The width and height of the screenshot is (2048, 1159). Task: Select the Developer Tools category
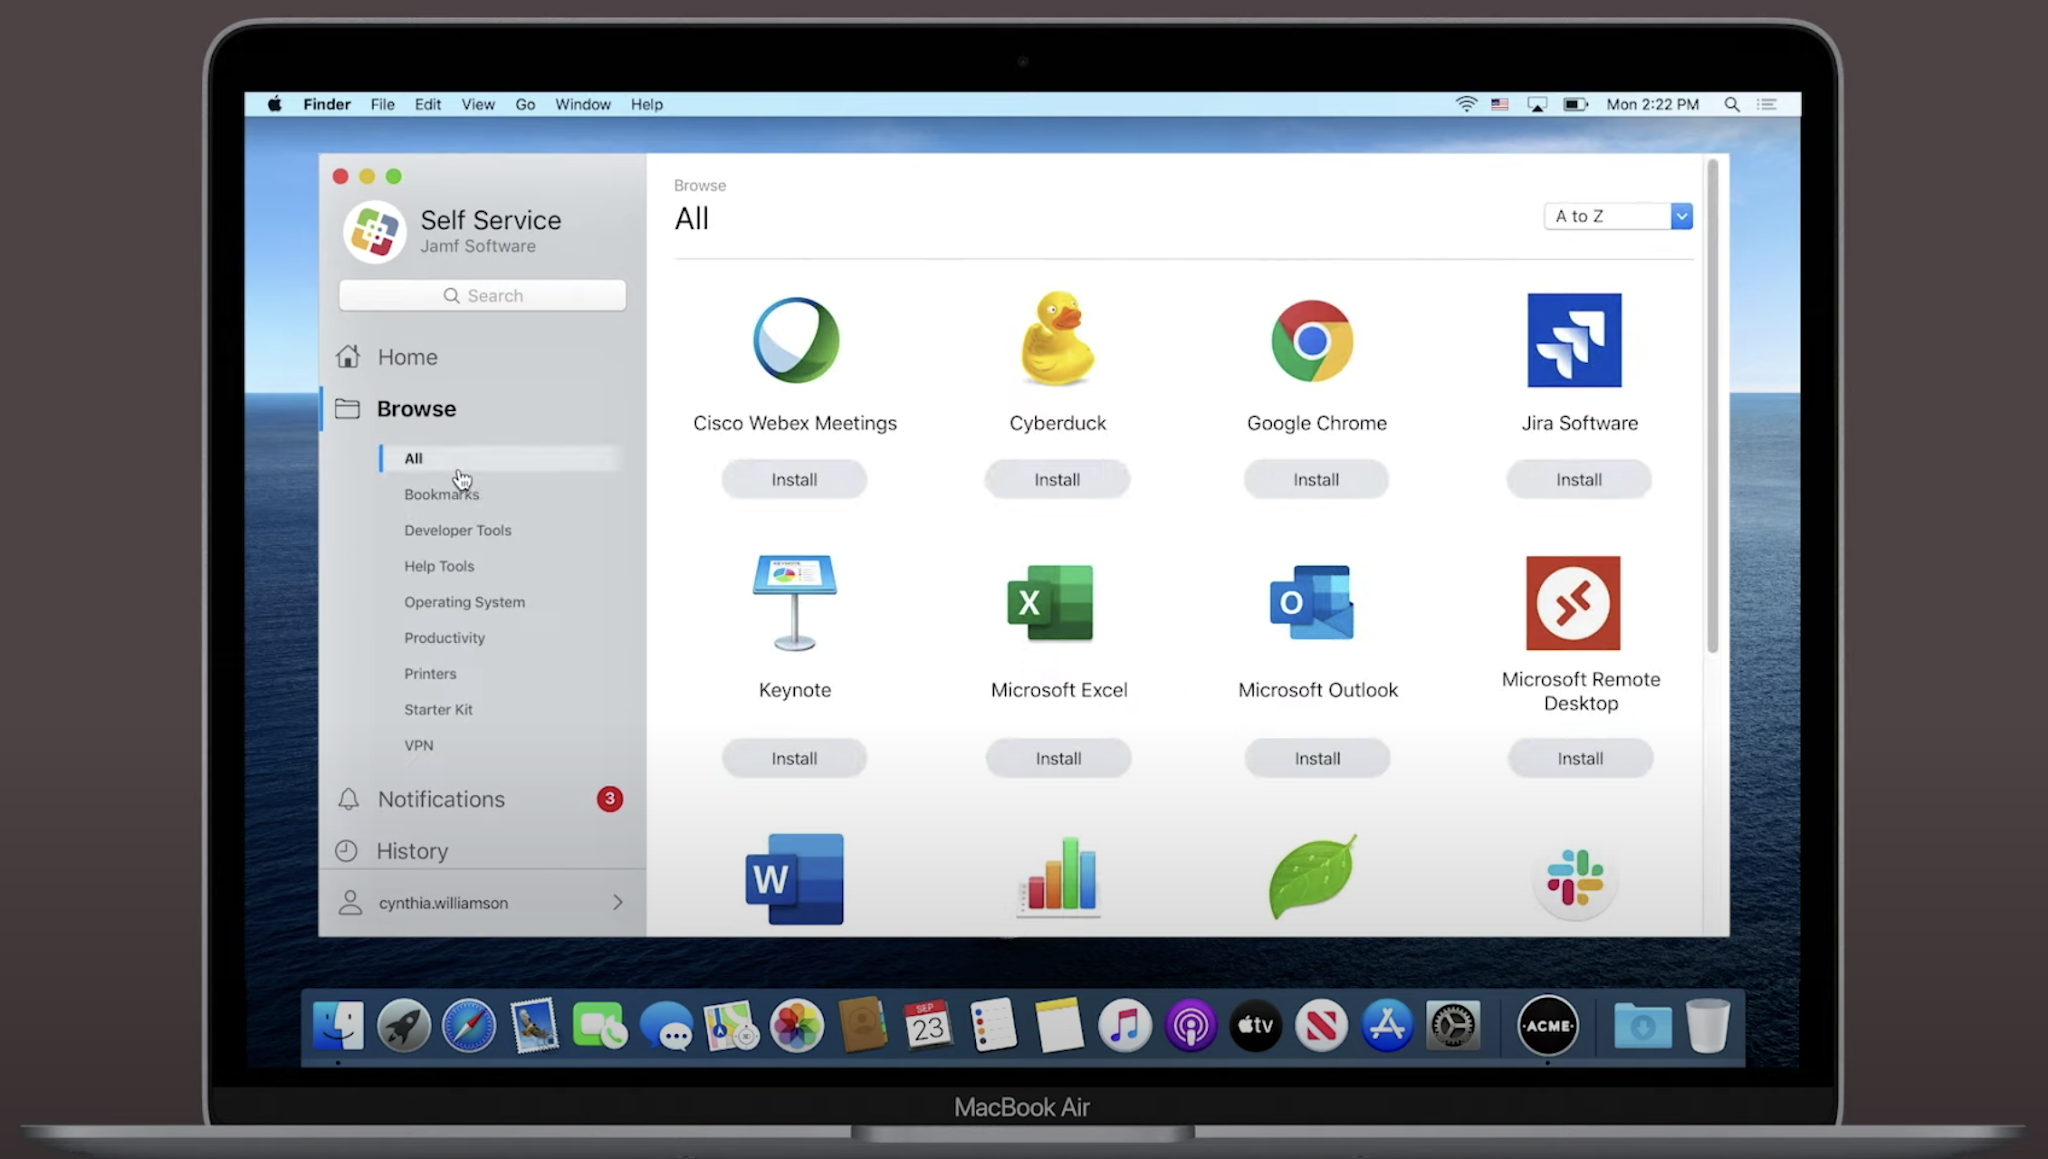coord(457,530)
